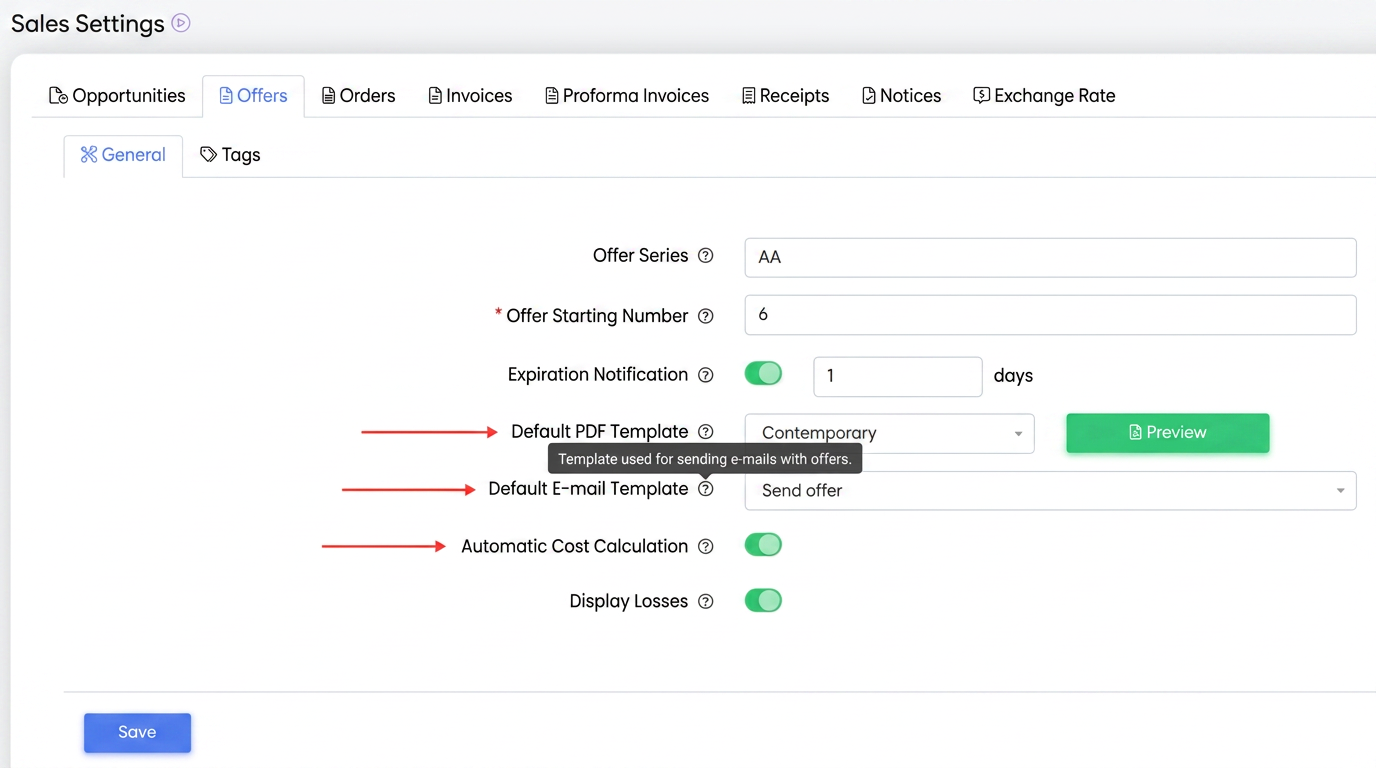Disable the Expiration Notification toggle
The height and width of the screenshot is (768, 1376).
pos(763,374)
